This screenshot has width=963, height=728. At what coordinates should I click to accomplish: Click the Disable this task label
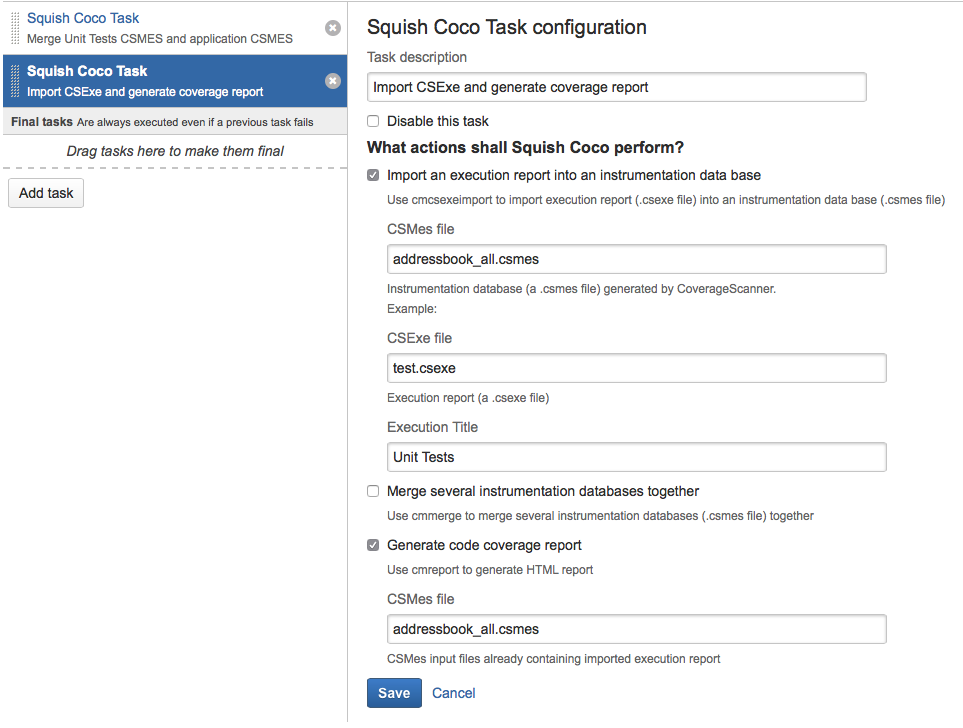click(438, 121)
